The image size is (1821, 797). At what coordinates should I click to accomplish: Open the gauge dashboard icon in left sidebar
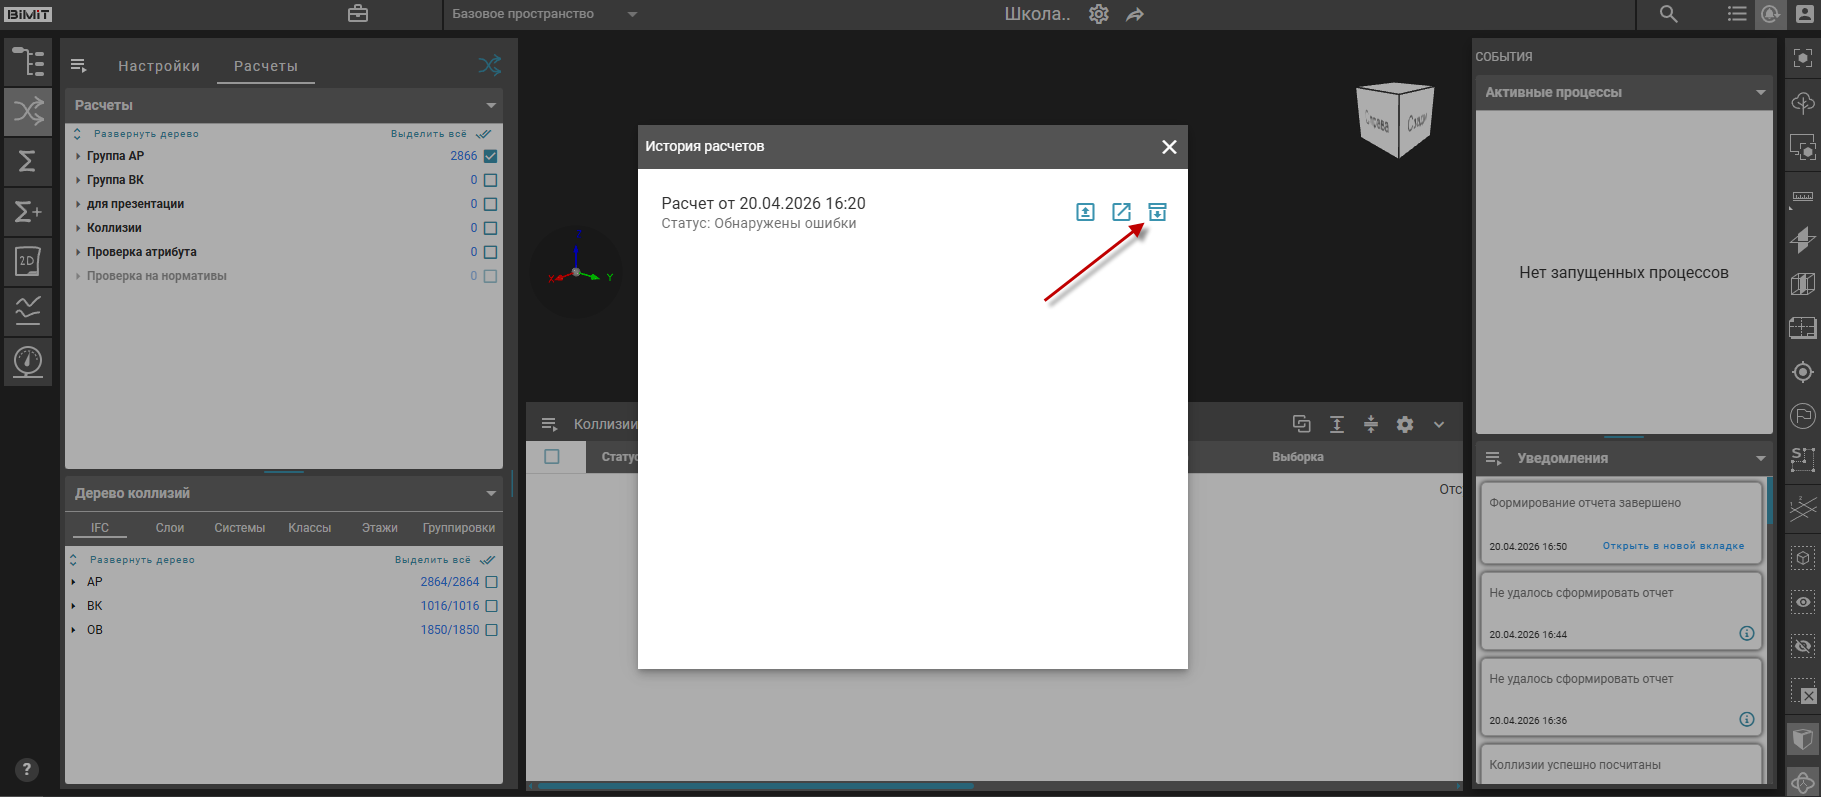pyautogui.click(x=28, y=361)
